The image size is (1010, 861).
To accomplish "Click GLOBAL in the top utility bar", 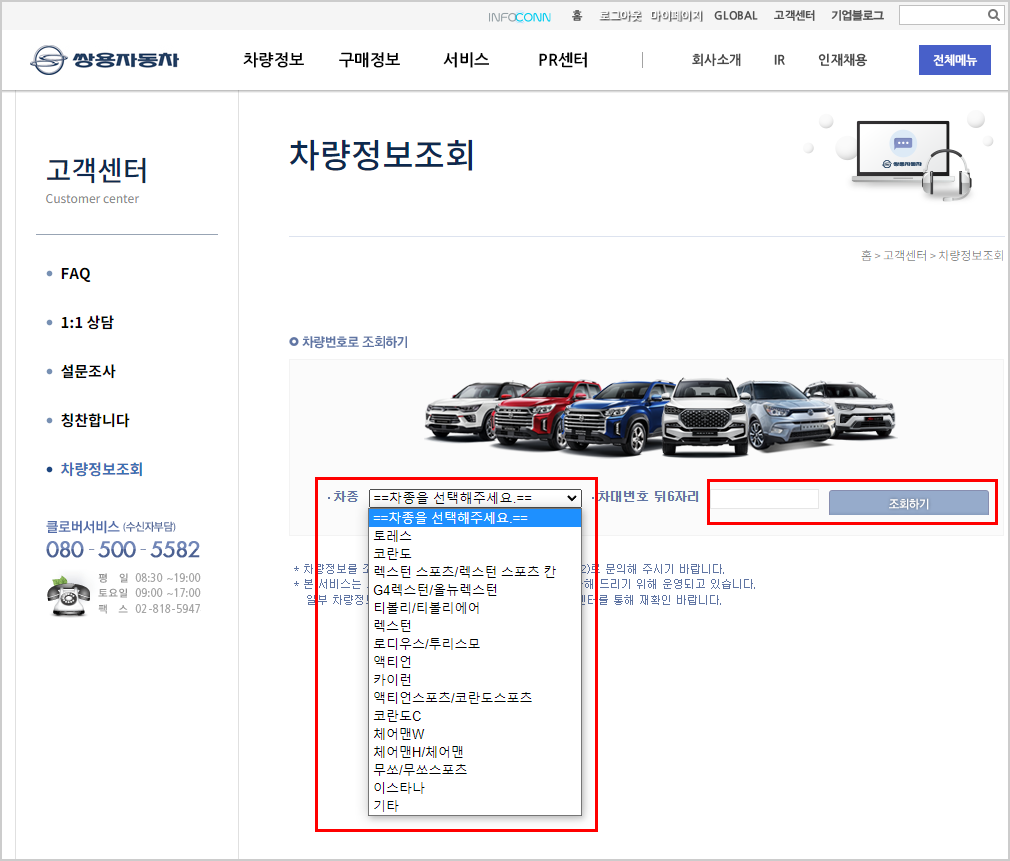I will click(736, 15).
